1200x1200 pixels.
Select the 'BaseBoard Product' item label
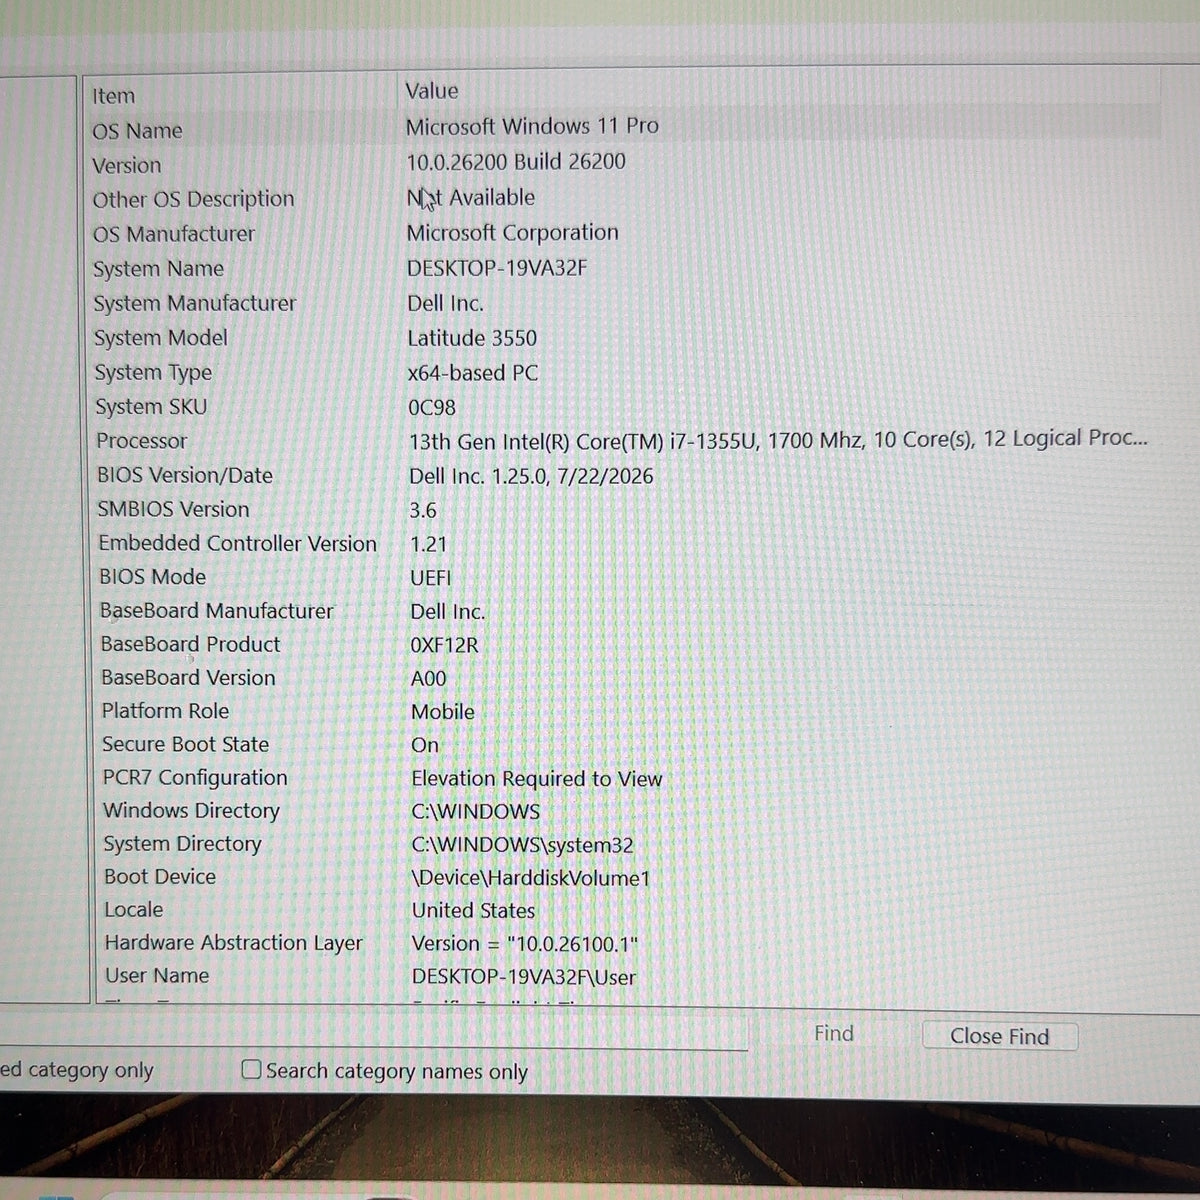tap(190, 645)
